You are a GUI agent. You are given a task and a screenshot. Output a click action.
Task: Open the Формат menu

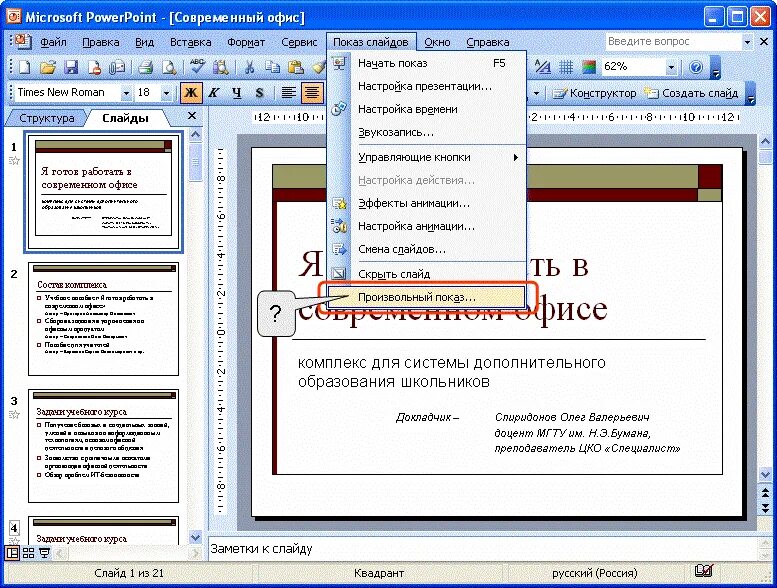click(x=246, y=43)
